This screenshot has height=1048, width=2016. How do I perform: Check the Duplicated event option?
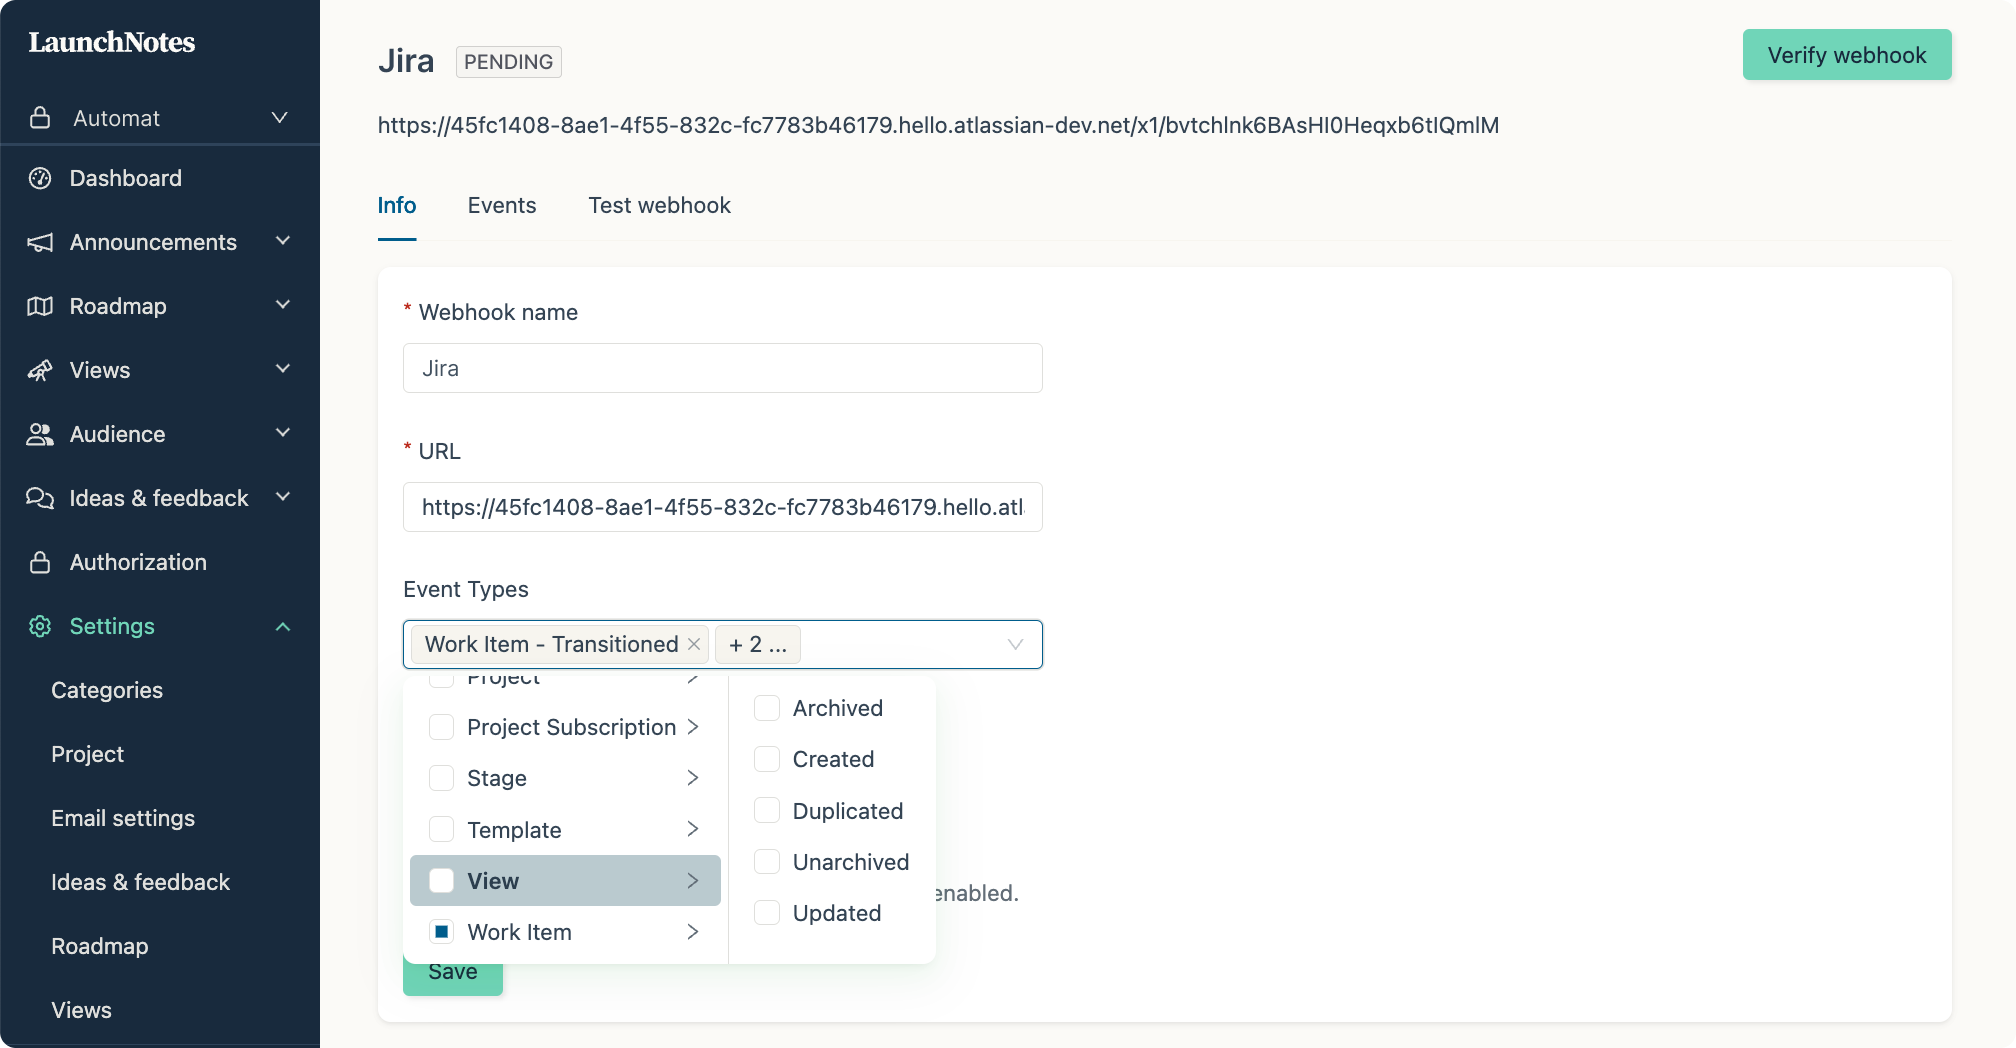[767, 811]
